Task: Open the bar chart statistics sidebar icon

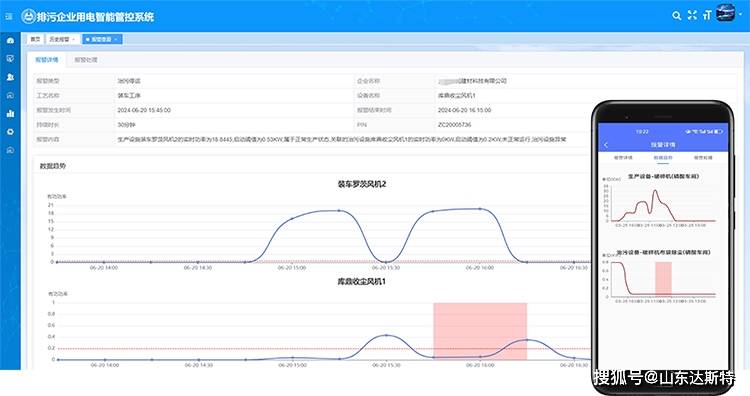Action: [x=10, y=113]
